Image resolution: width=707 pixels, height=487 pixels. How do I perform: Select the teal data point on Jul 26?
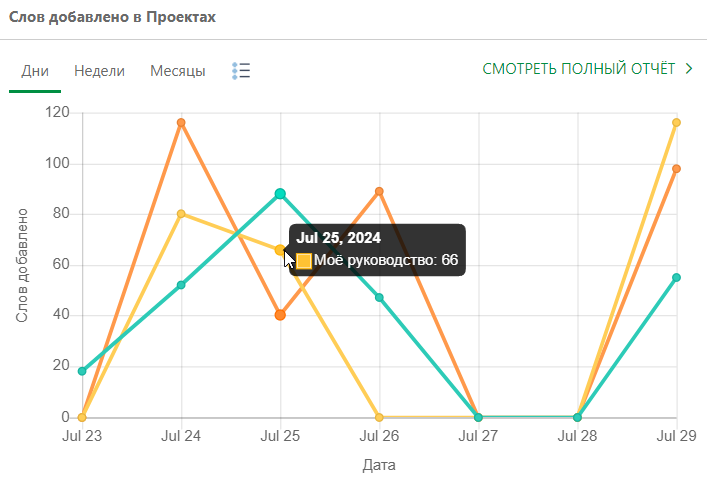pyautogui.click(x=379, y=297)
